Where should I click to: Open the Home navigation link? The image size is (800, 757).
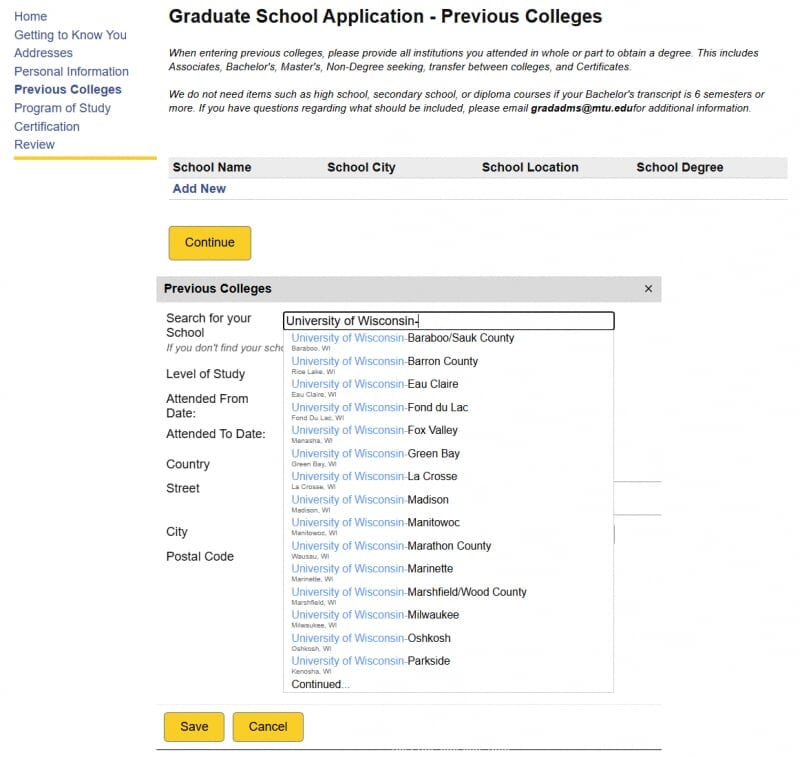pyautogui.click(x=31, y=16)
